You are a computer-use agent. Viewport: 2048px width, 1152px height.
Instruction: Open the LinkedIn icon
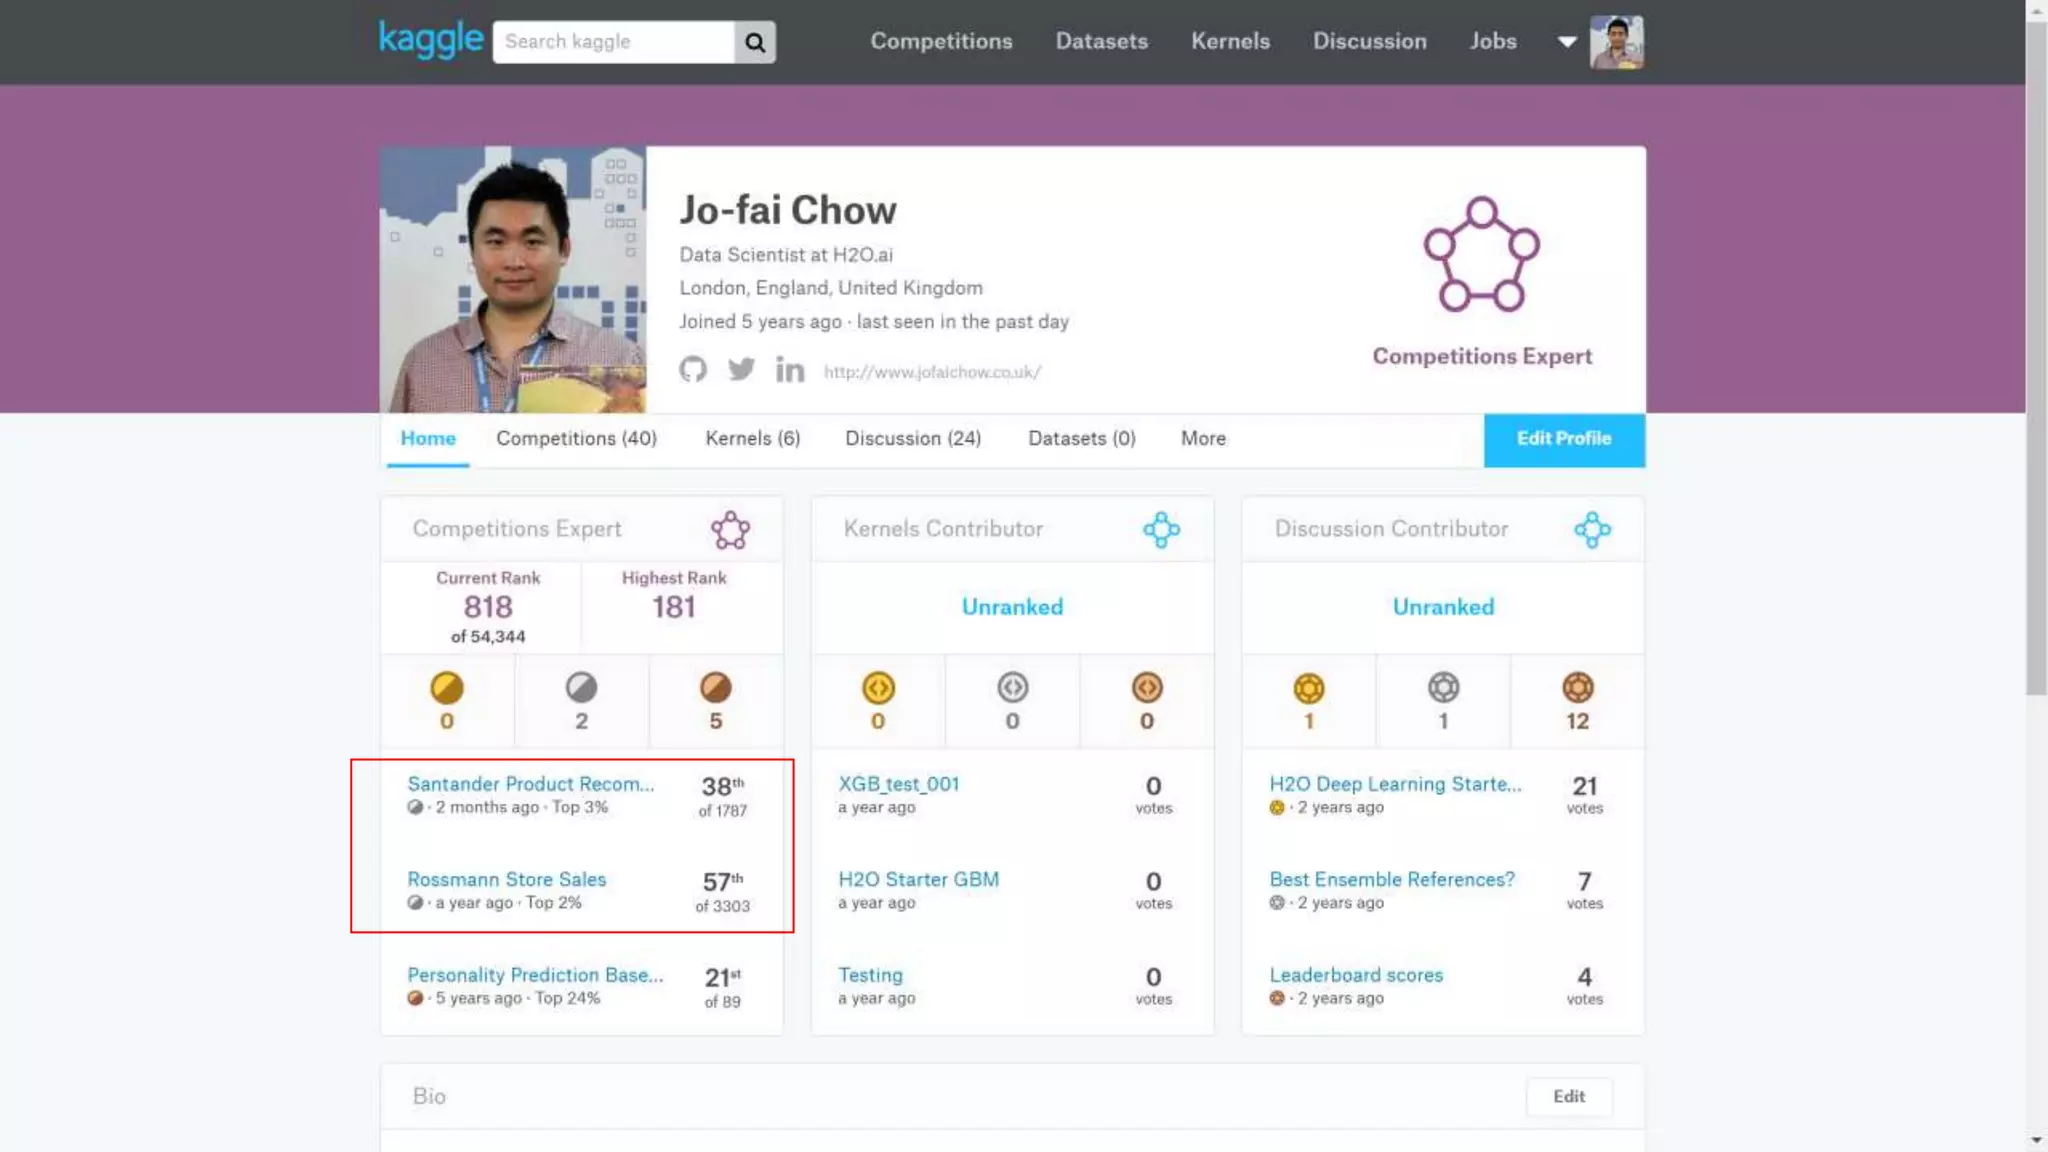pyautogui.click(x=790, y=371)
